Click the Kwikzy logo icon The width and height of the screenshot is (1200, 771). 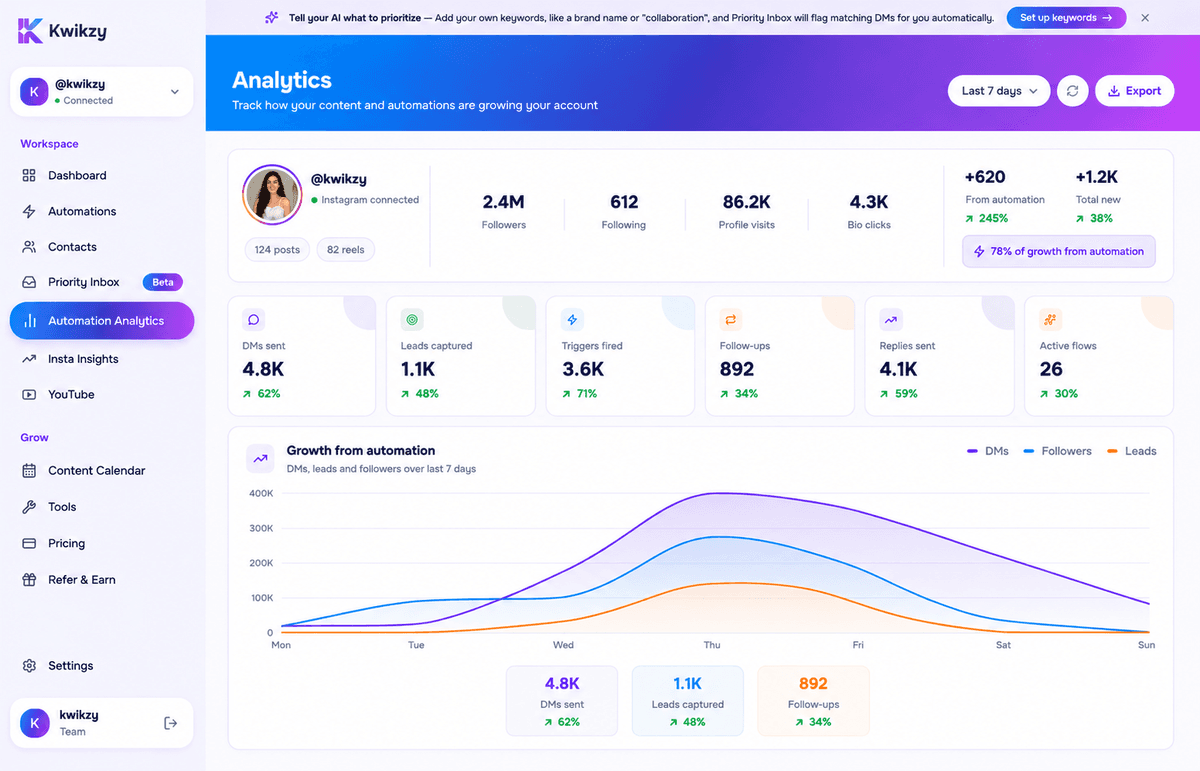tap(31, 30)
